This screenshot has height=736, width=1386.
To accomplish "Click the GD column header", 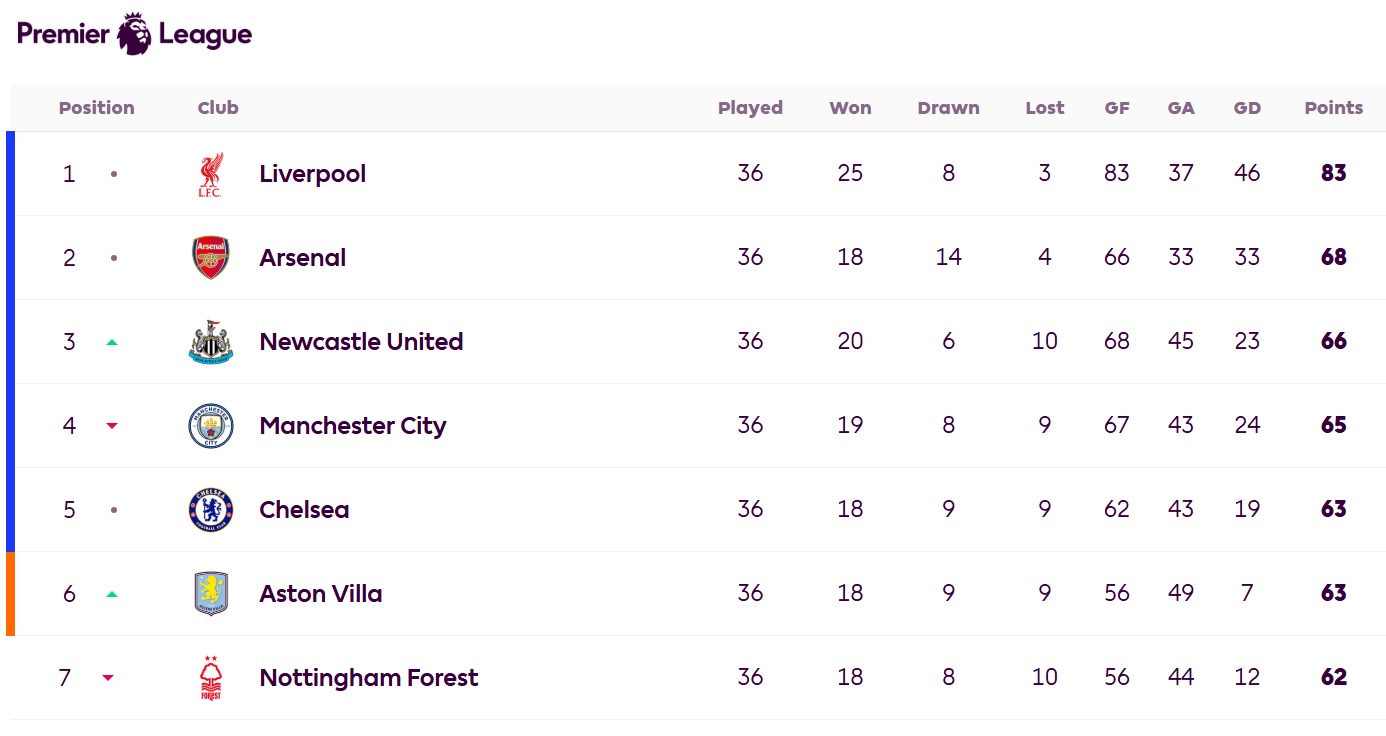I will click(1247, 108).
